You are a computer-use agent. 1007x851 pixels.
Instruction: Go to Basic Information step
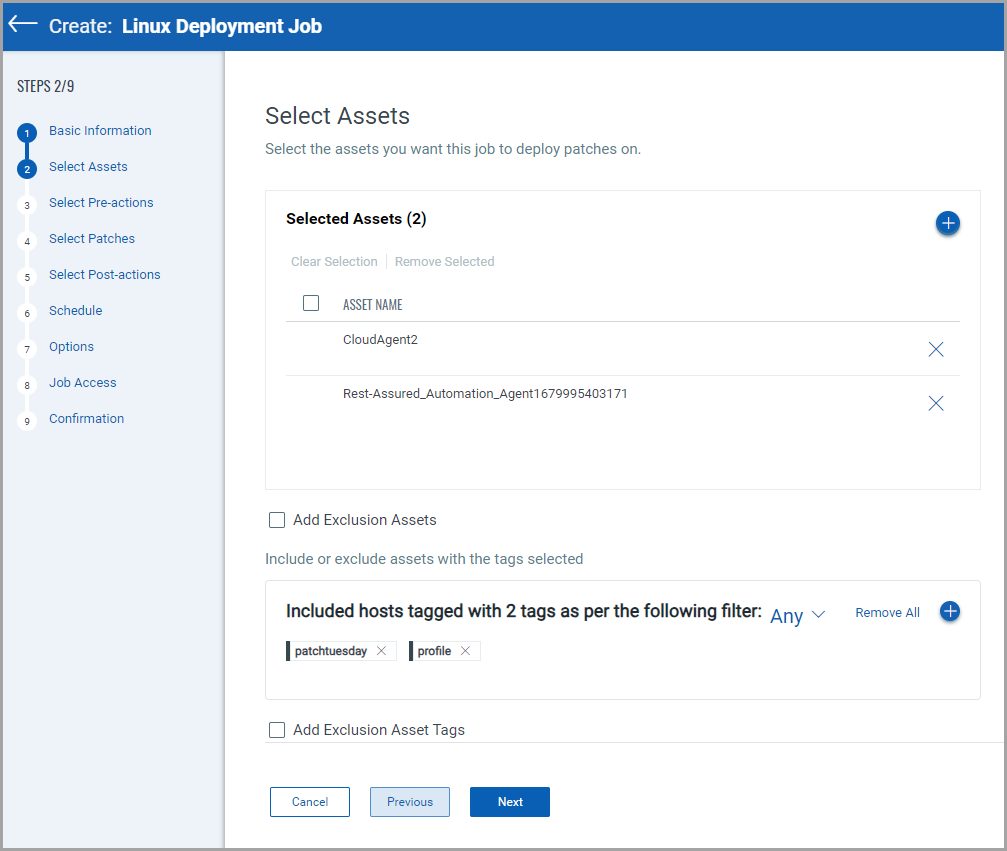coord(100,130)
